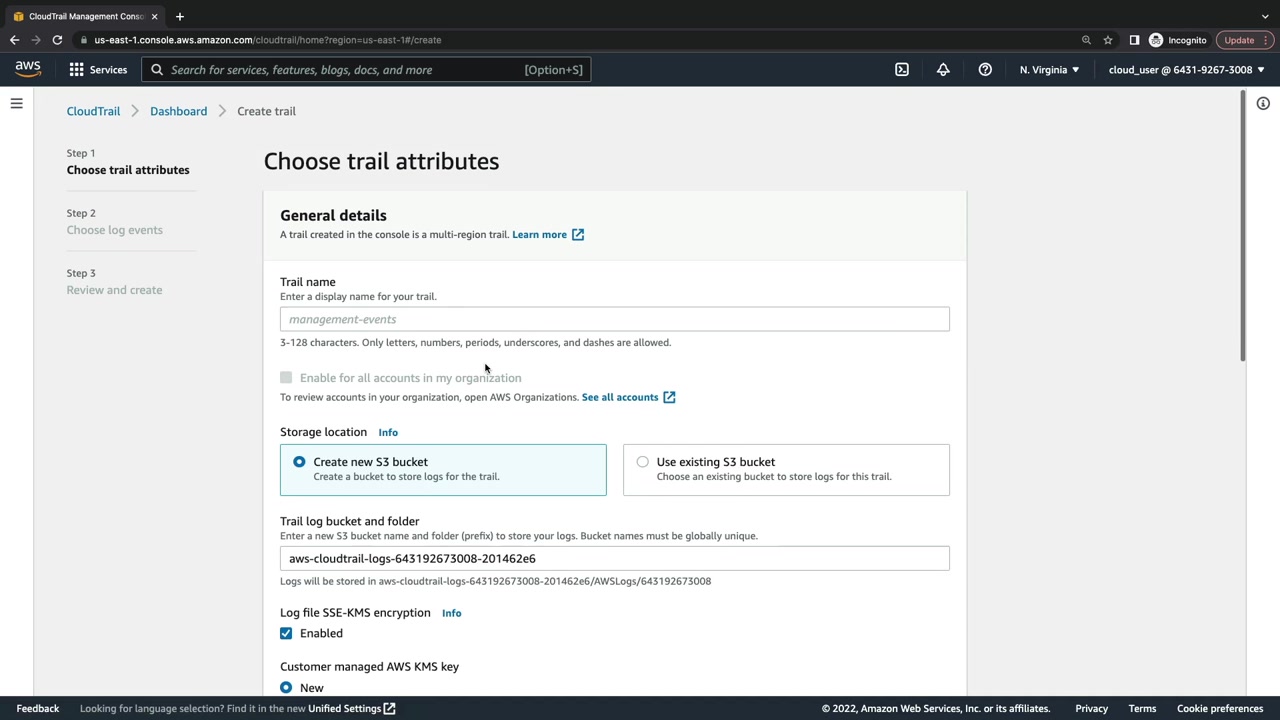Go to the CloudTrail breadcrumb

click(x=93, y=111)
